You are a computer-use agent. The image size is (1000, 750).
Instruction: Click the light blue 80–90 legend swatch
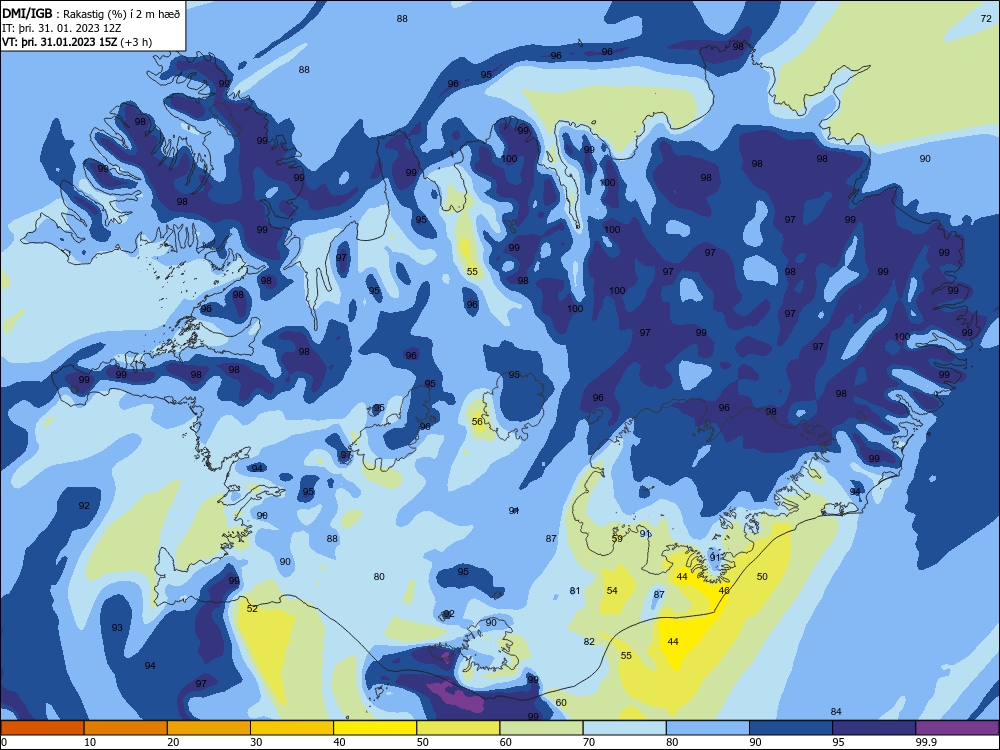click(x=708, y=728)
